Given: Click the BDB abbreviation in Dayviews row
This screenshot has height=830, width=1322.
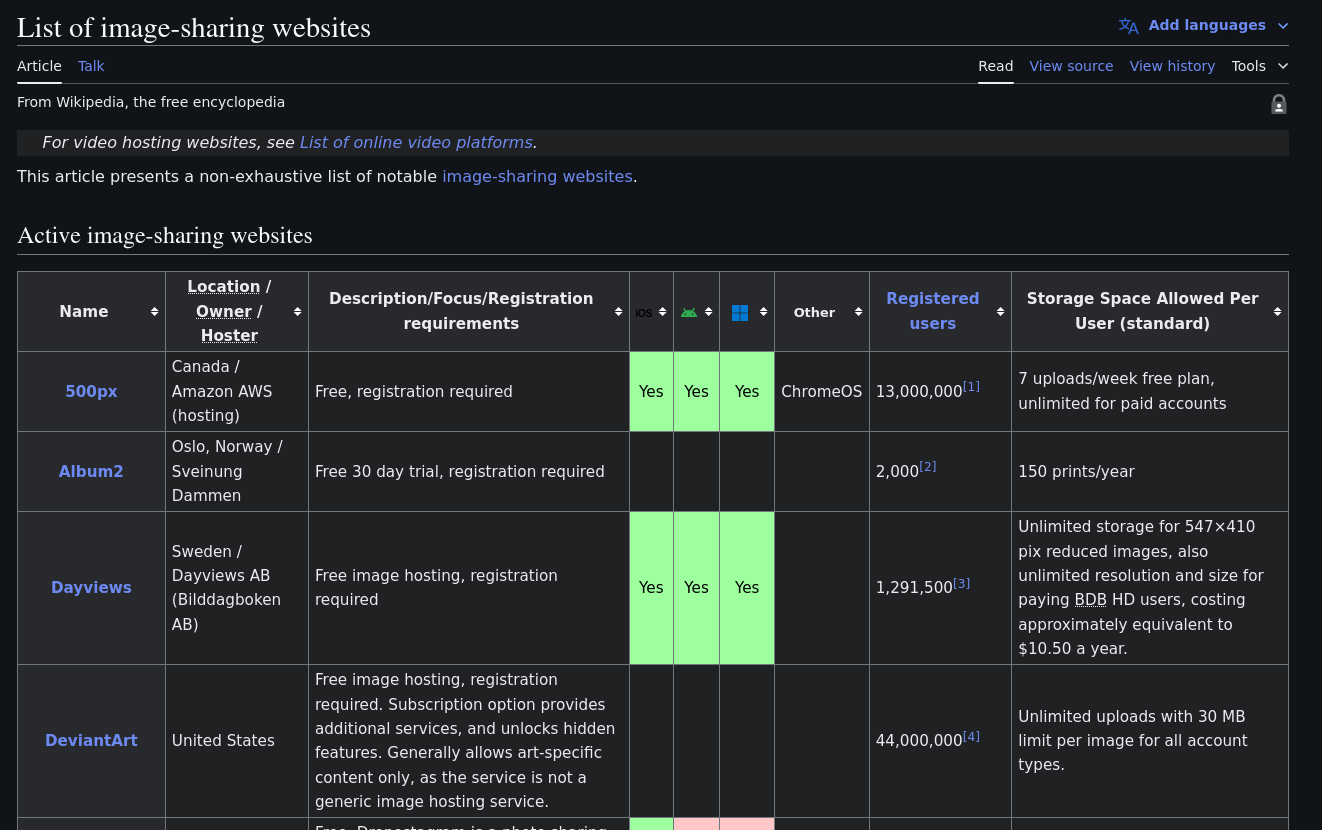Looking at the screenshot, I should 1091,600.
